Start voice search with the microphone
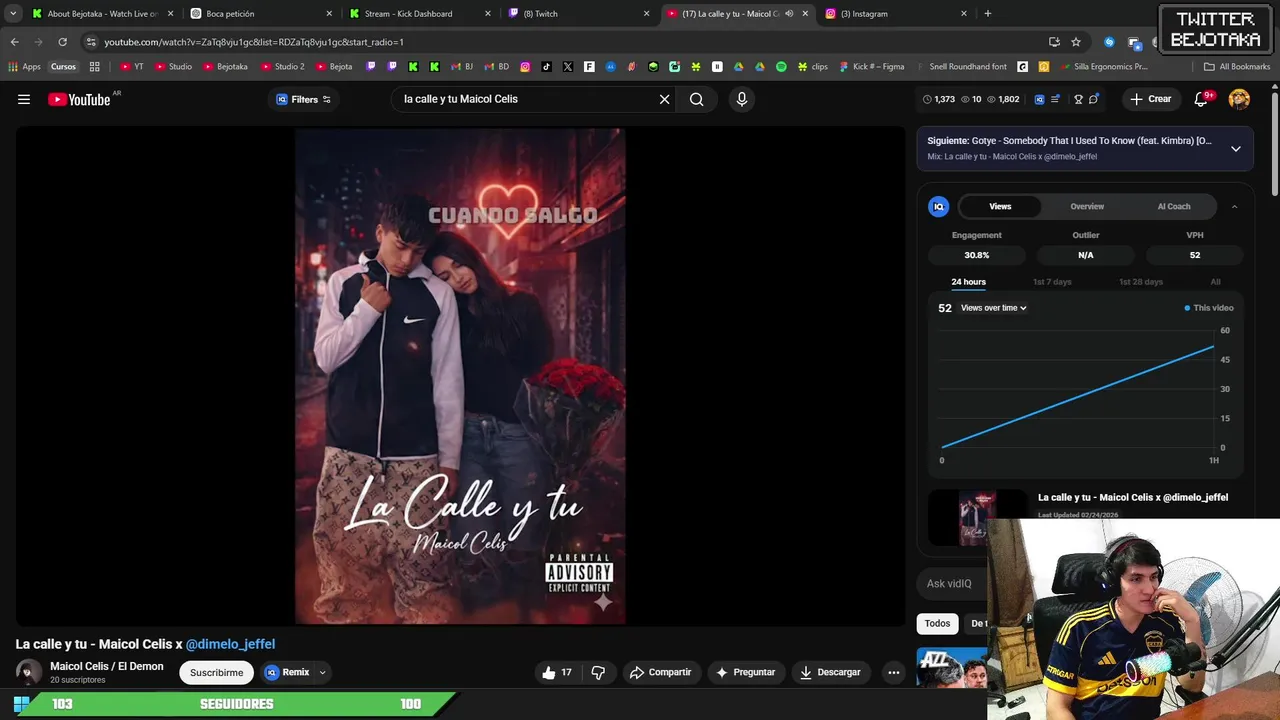Image resolution: width=1280 pixels, height=720 pixels. coord(741,99)
